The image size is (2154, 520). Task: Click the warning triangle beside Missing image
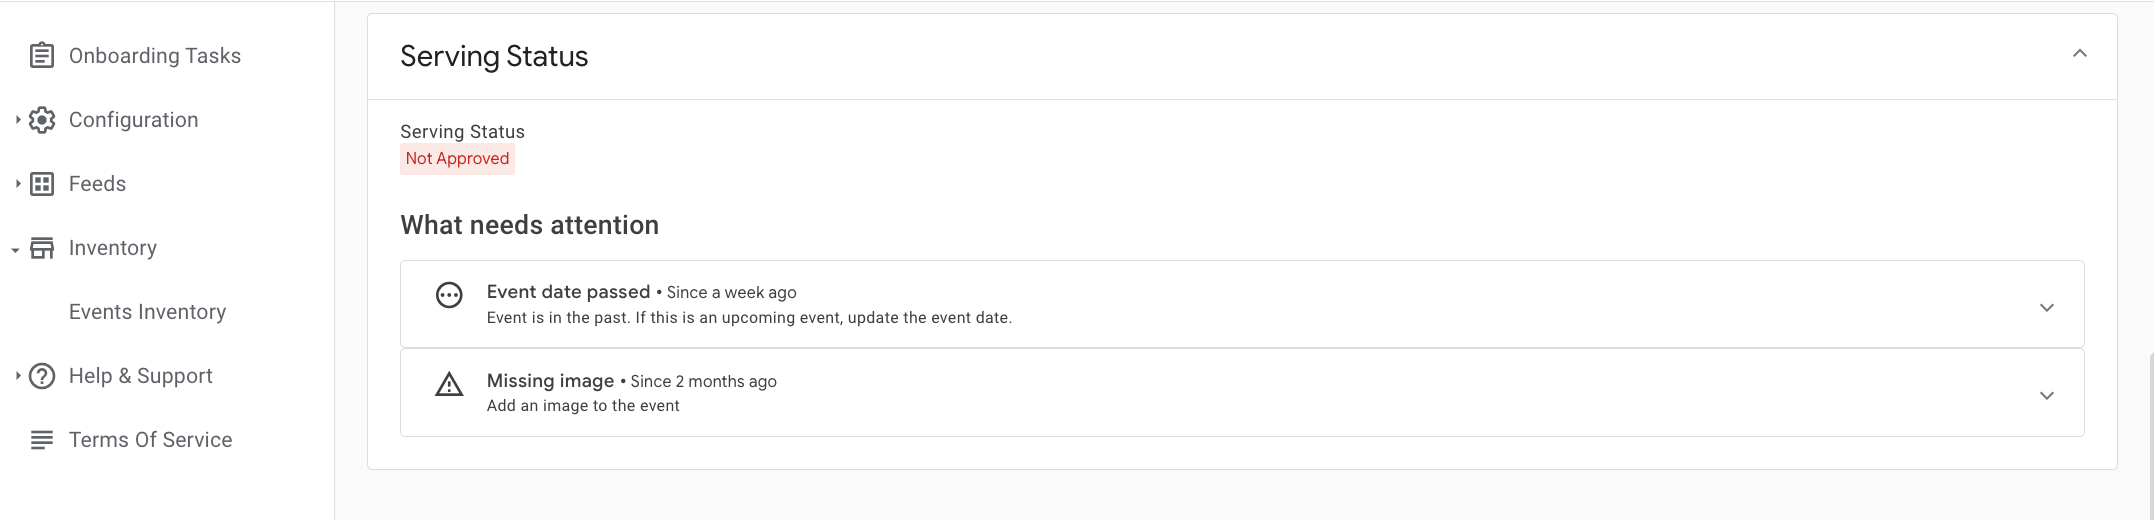pyautogui.click(x=449, y=384)
